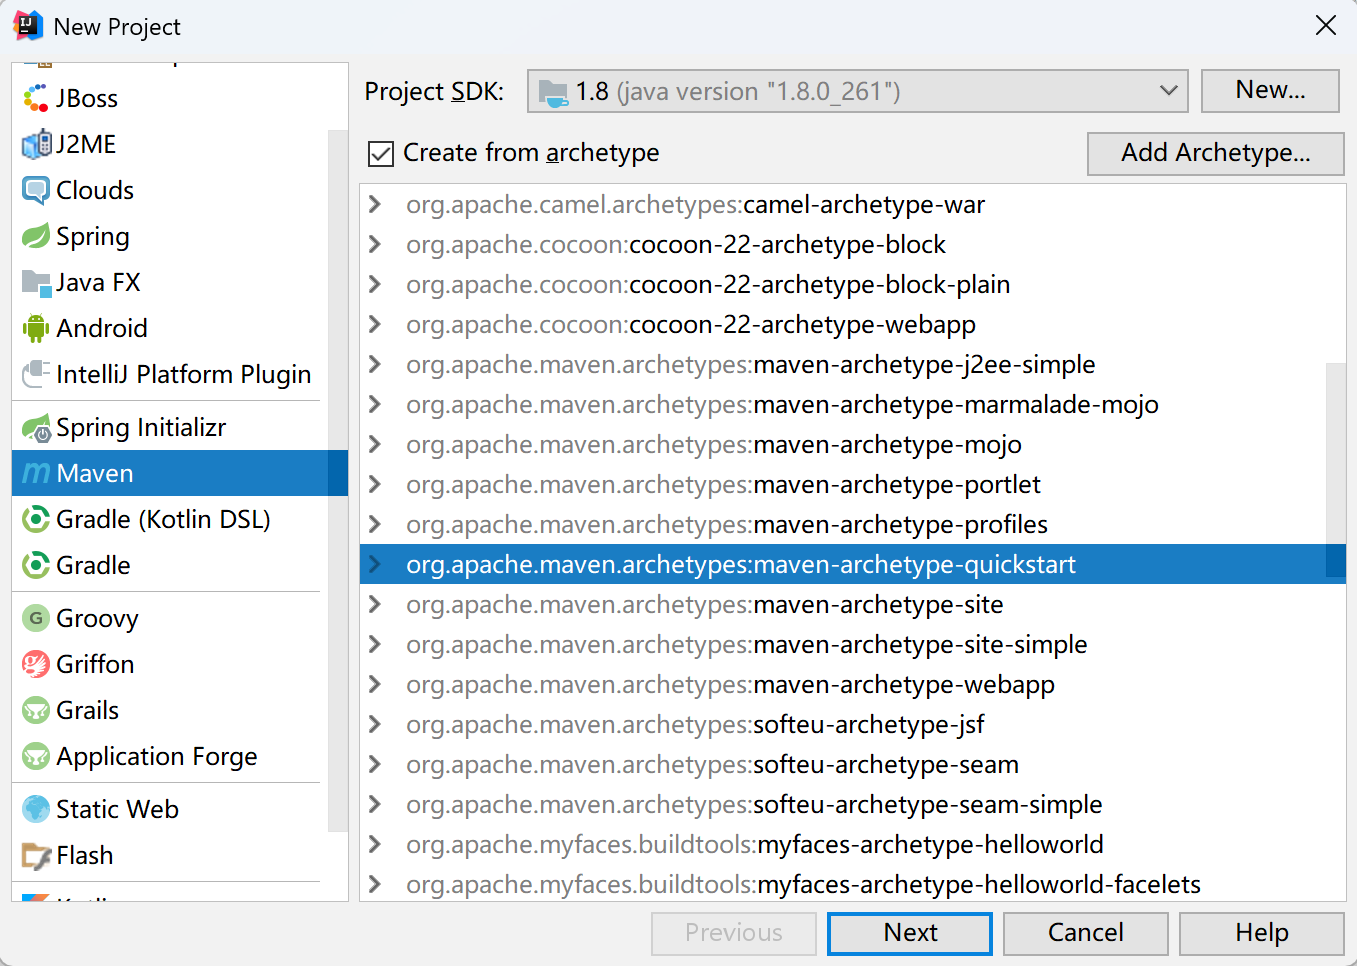
Task: Expand camel-archetype-war node
Action: (375, 204)
